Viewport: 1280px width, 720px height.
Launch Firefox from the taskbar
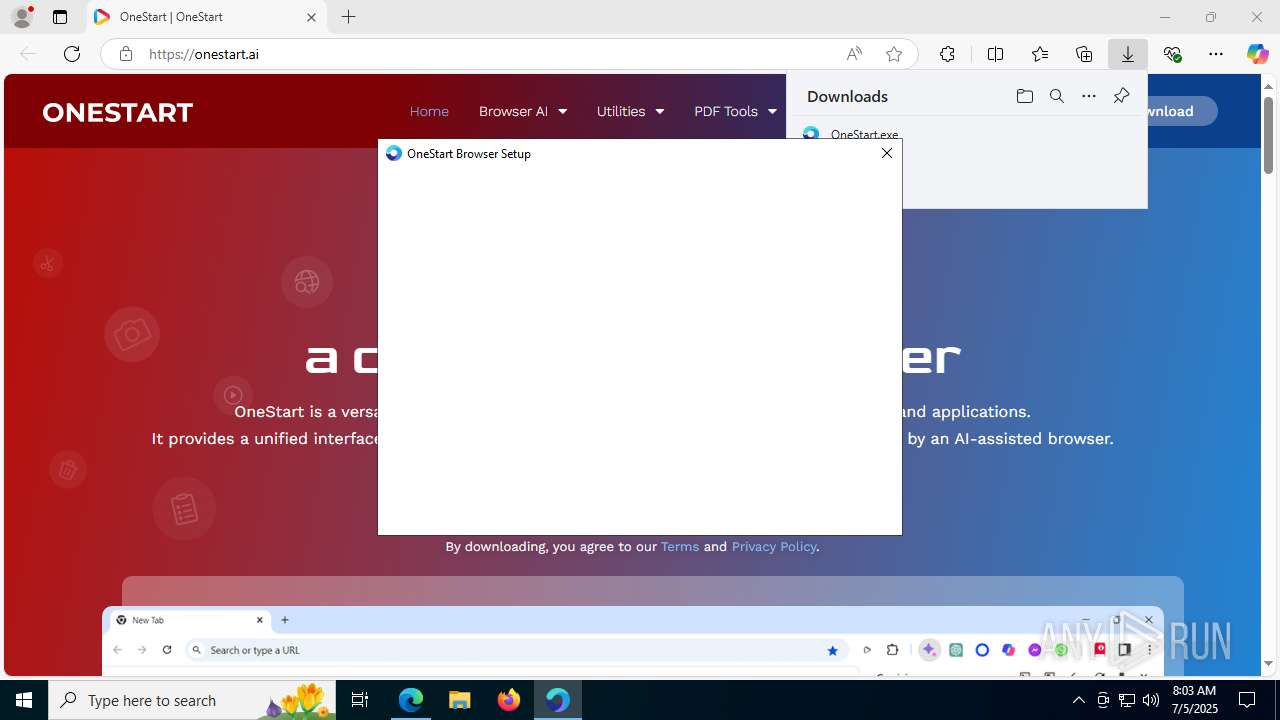coord(509,700)
